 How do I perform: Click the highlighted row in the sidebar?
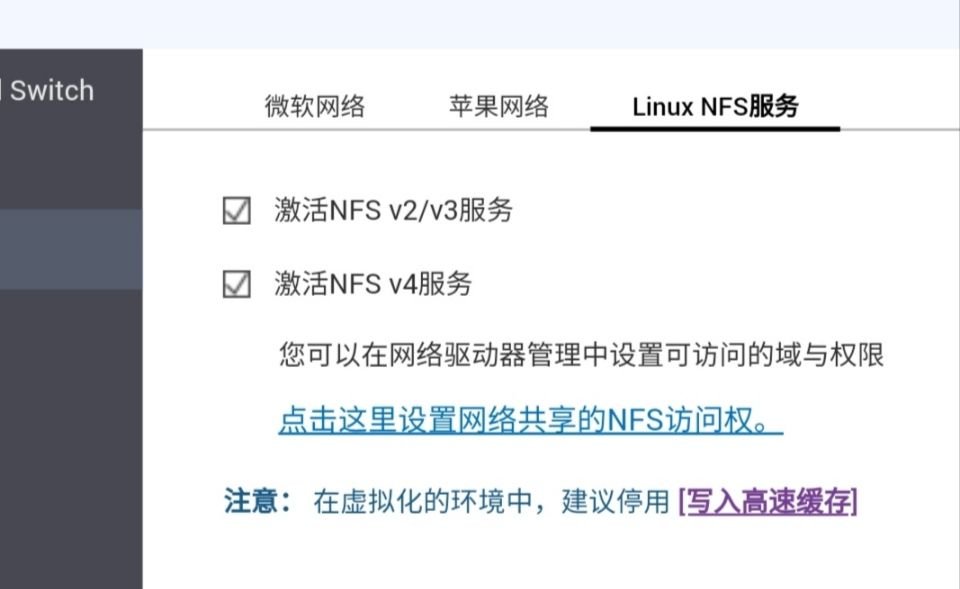point(71,249)
